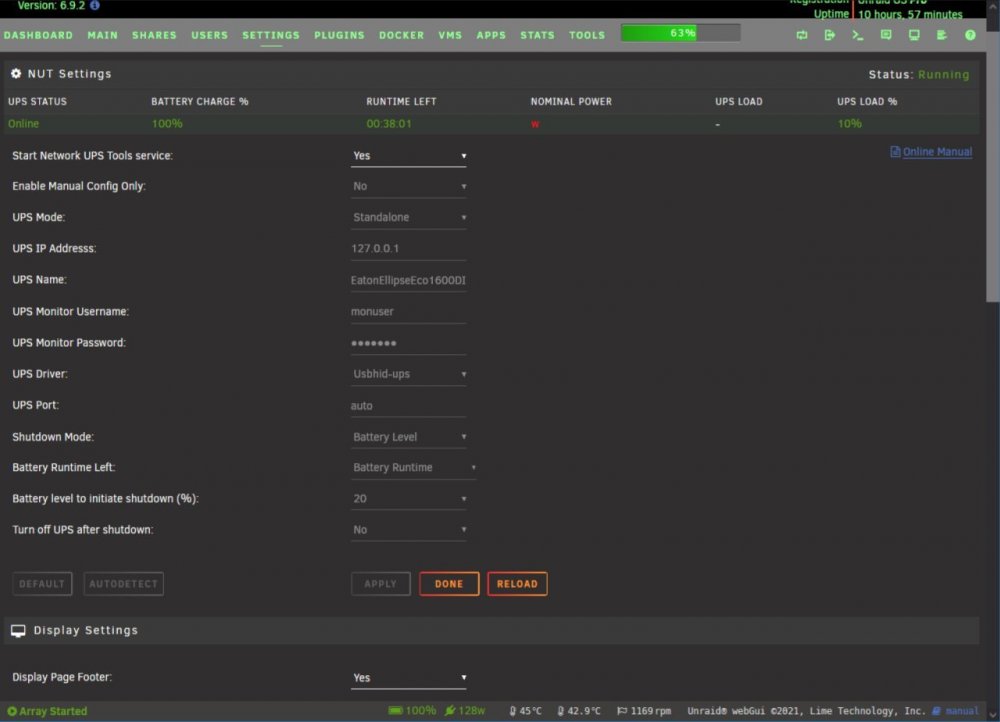
Task: Go to the Dashboard tab
Action: [x=38, y=35]
